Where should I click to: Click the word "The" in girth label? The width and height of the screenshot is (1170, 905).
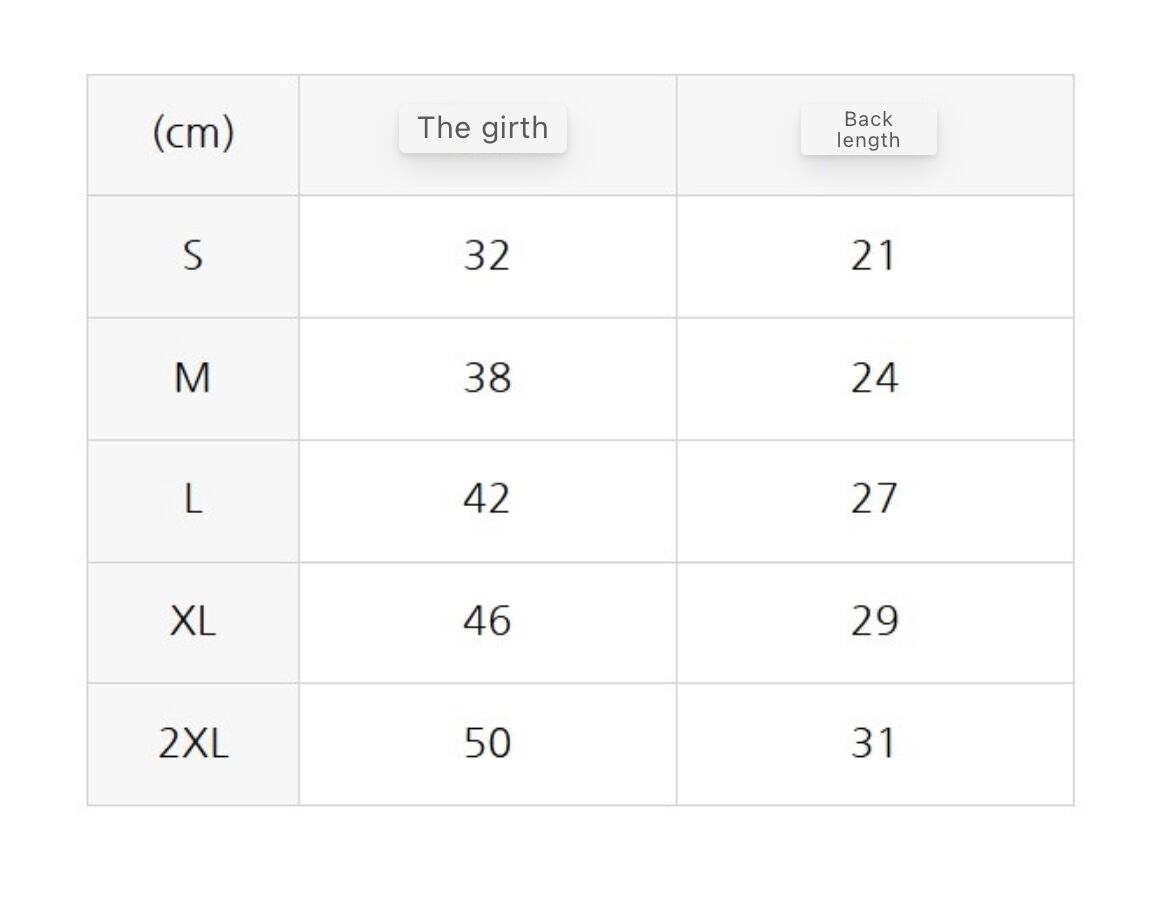click(x=439, y=128)
